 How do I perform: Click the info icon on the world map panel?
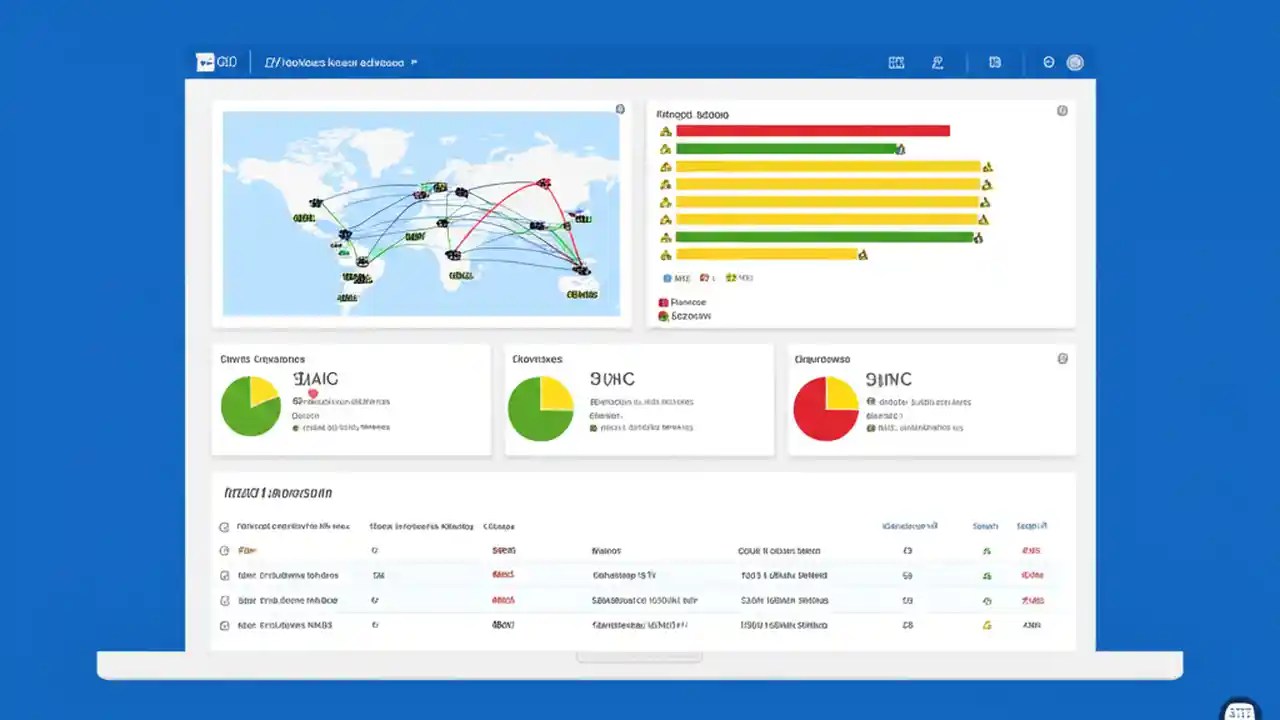pyautogui.click(x=619, y=109)
